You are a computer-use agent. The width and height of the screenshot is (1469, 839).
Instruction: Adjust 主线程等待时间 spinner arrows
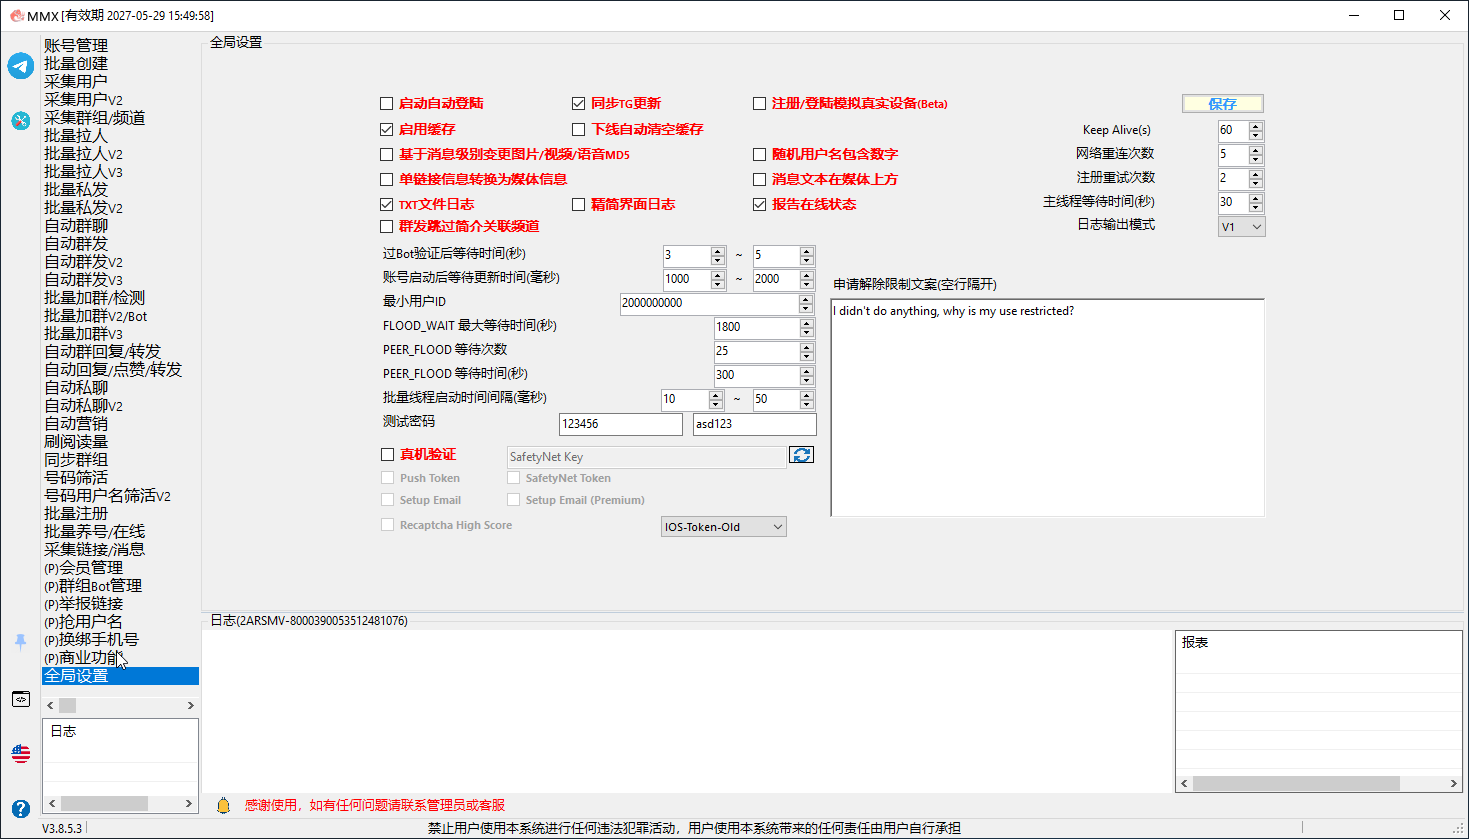1256,203
